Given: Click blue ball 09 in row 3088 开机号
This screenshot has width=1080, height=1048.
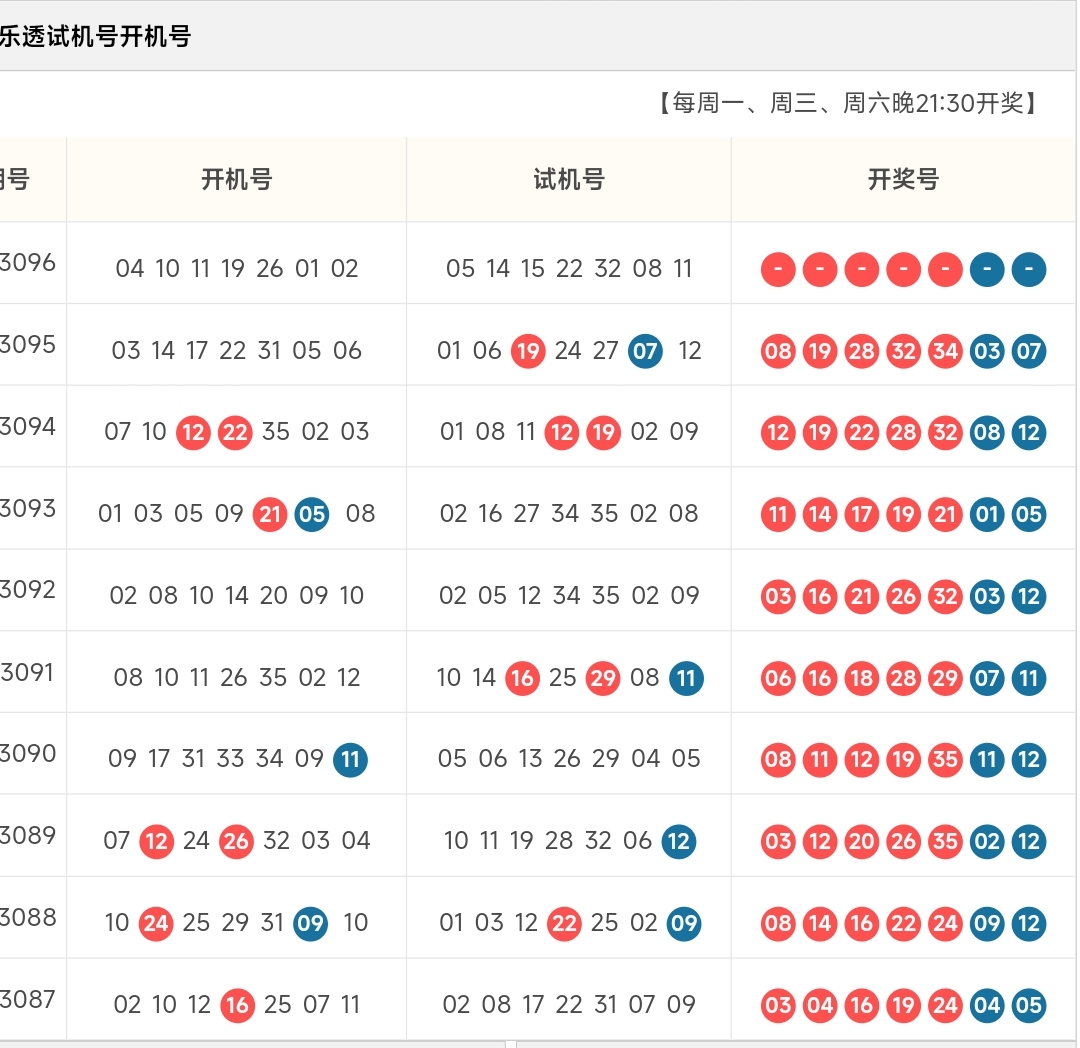Looking at the screenshot, I should [x=311, y=923].
